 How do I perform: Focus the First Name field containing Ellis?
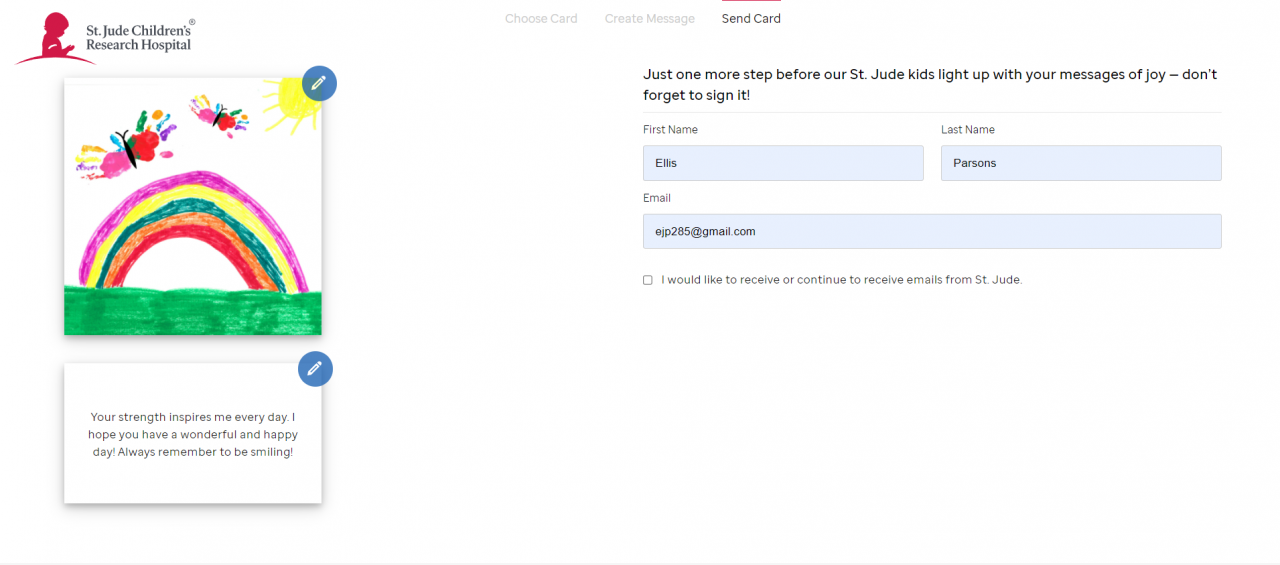tap(783, 163)
